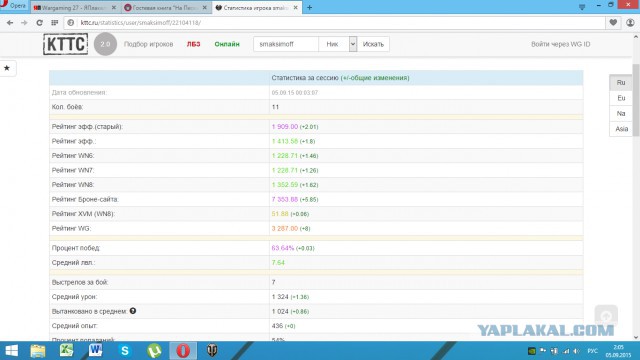
Task: Click Рейтинг WN6 value 1 228.71
Action: click(x=284, y=156)
